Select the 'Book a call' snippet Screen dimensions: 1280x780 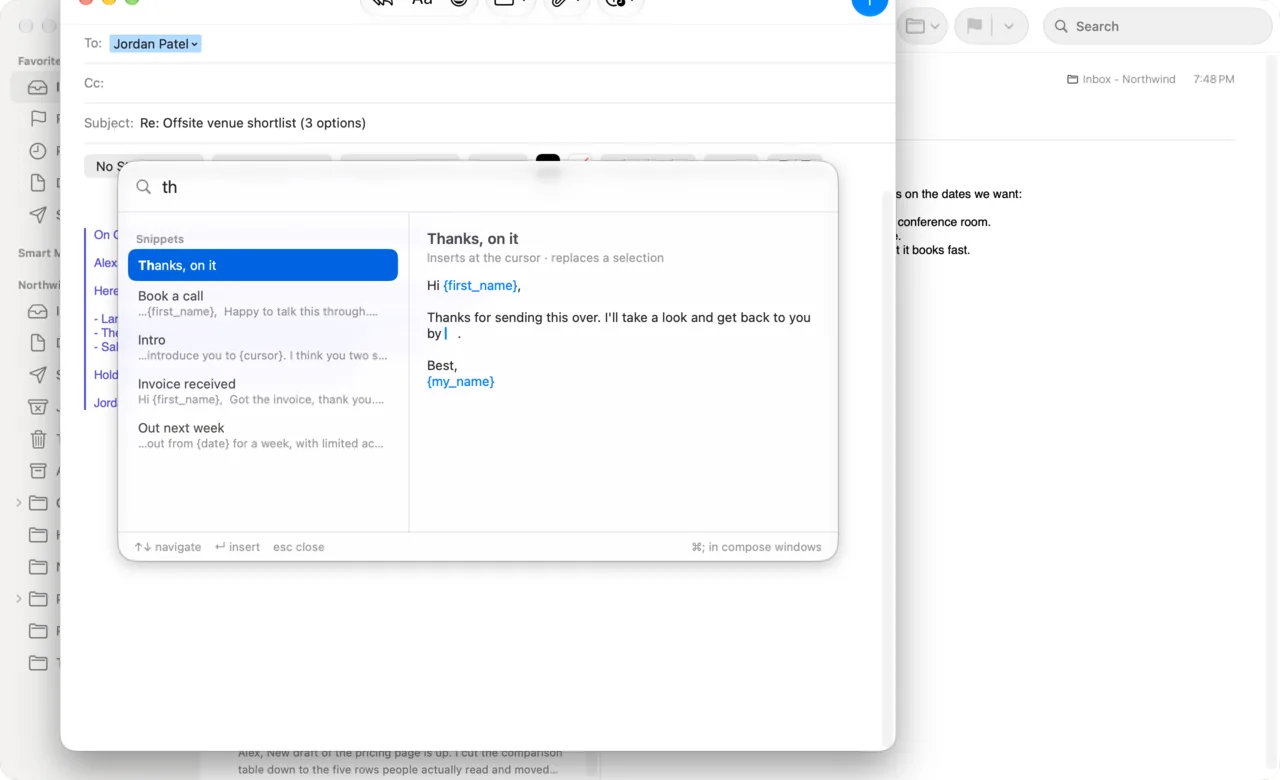tap(263, 303)
